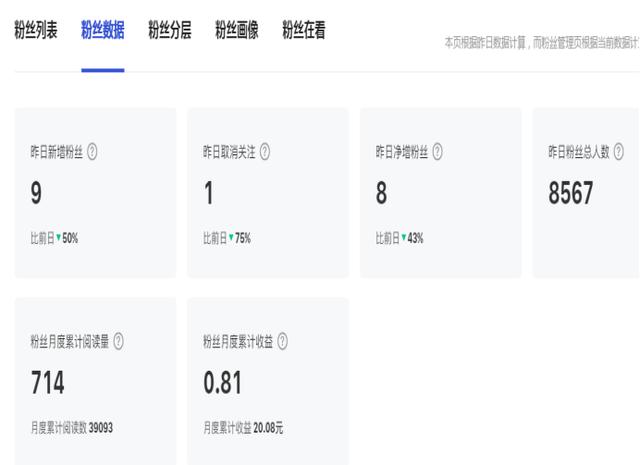
Task: Open the 粉丝分层 tab
Action: click(x=170, y=31)
